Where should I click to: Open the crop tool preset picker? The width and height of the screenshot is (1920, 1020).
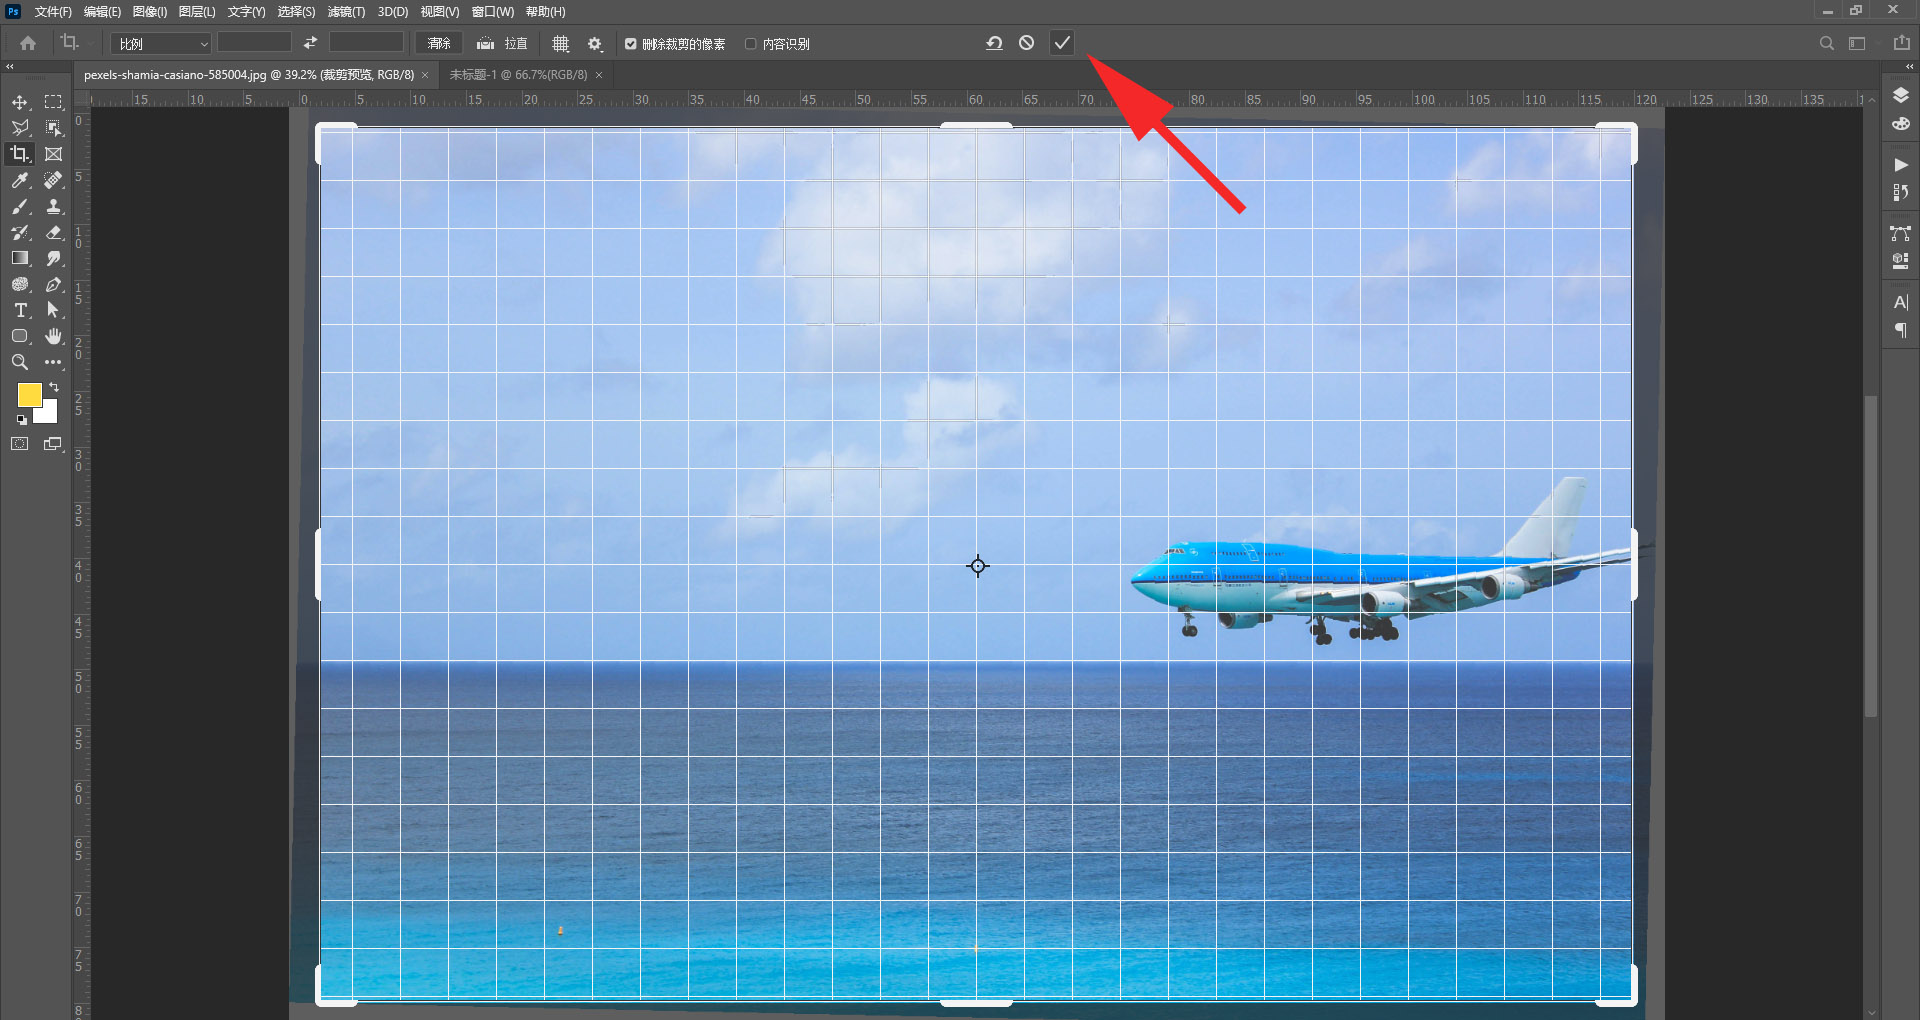tap(75, 43)
